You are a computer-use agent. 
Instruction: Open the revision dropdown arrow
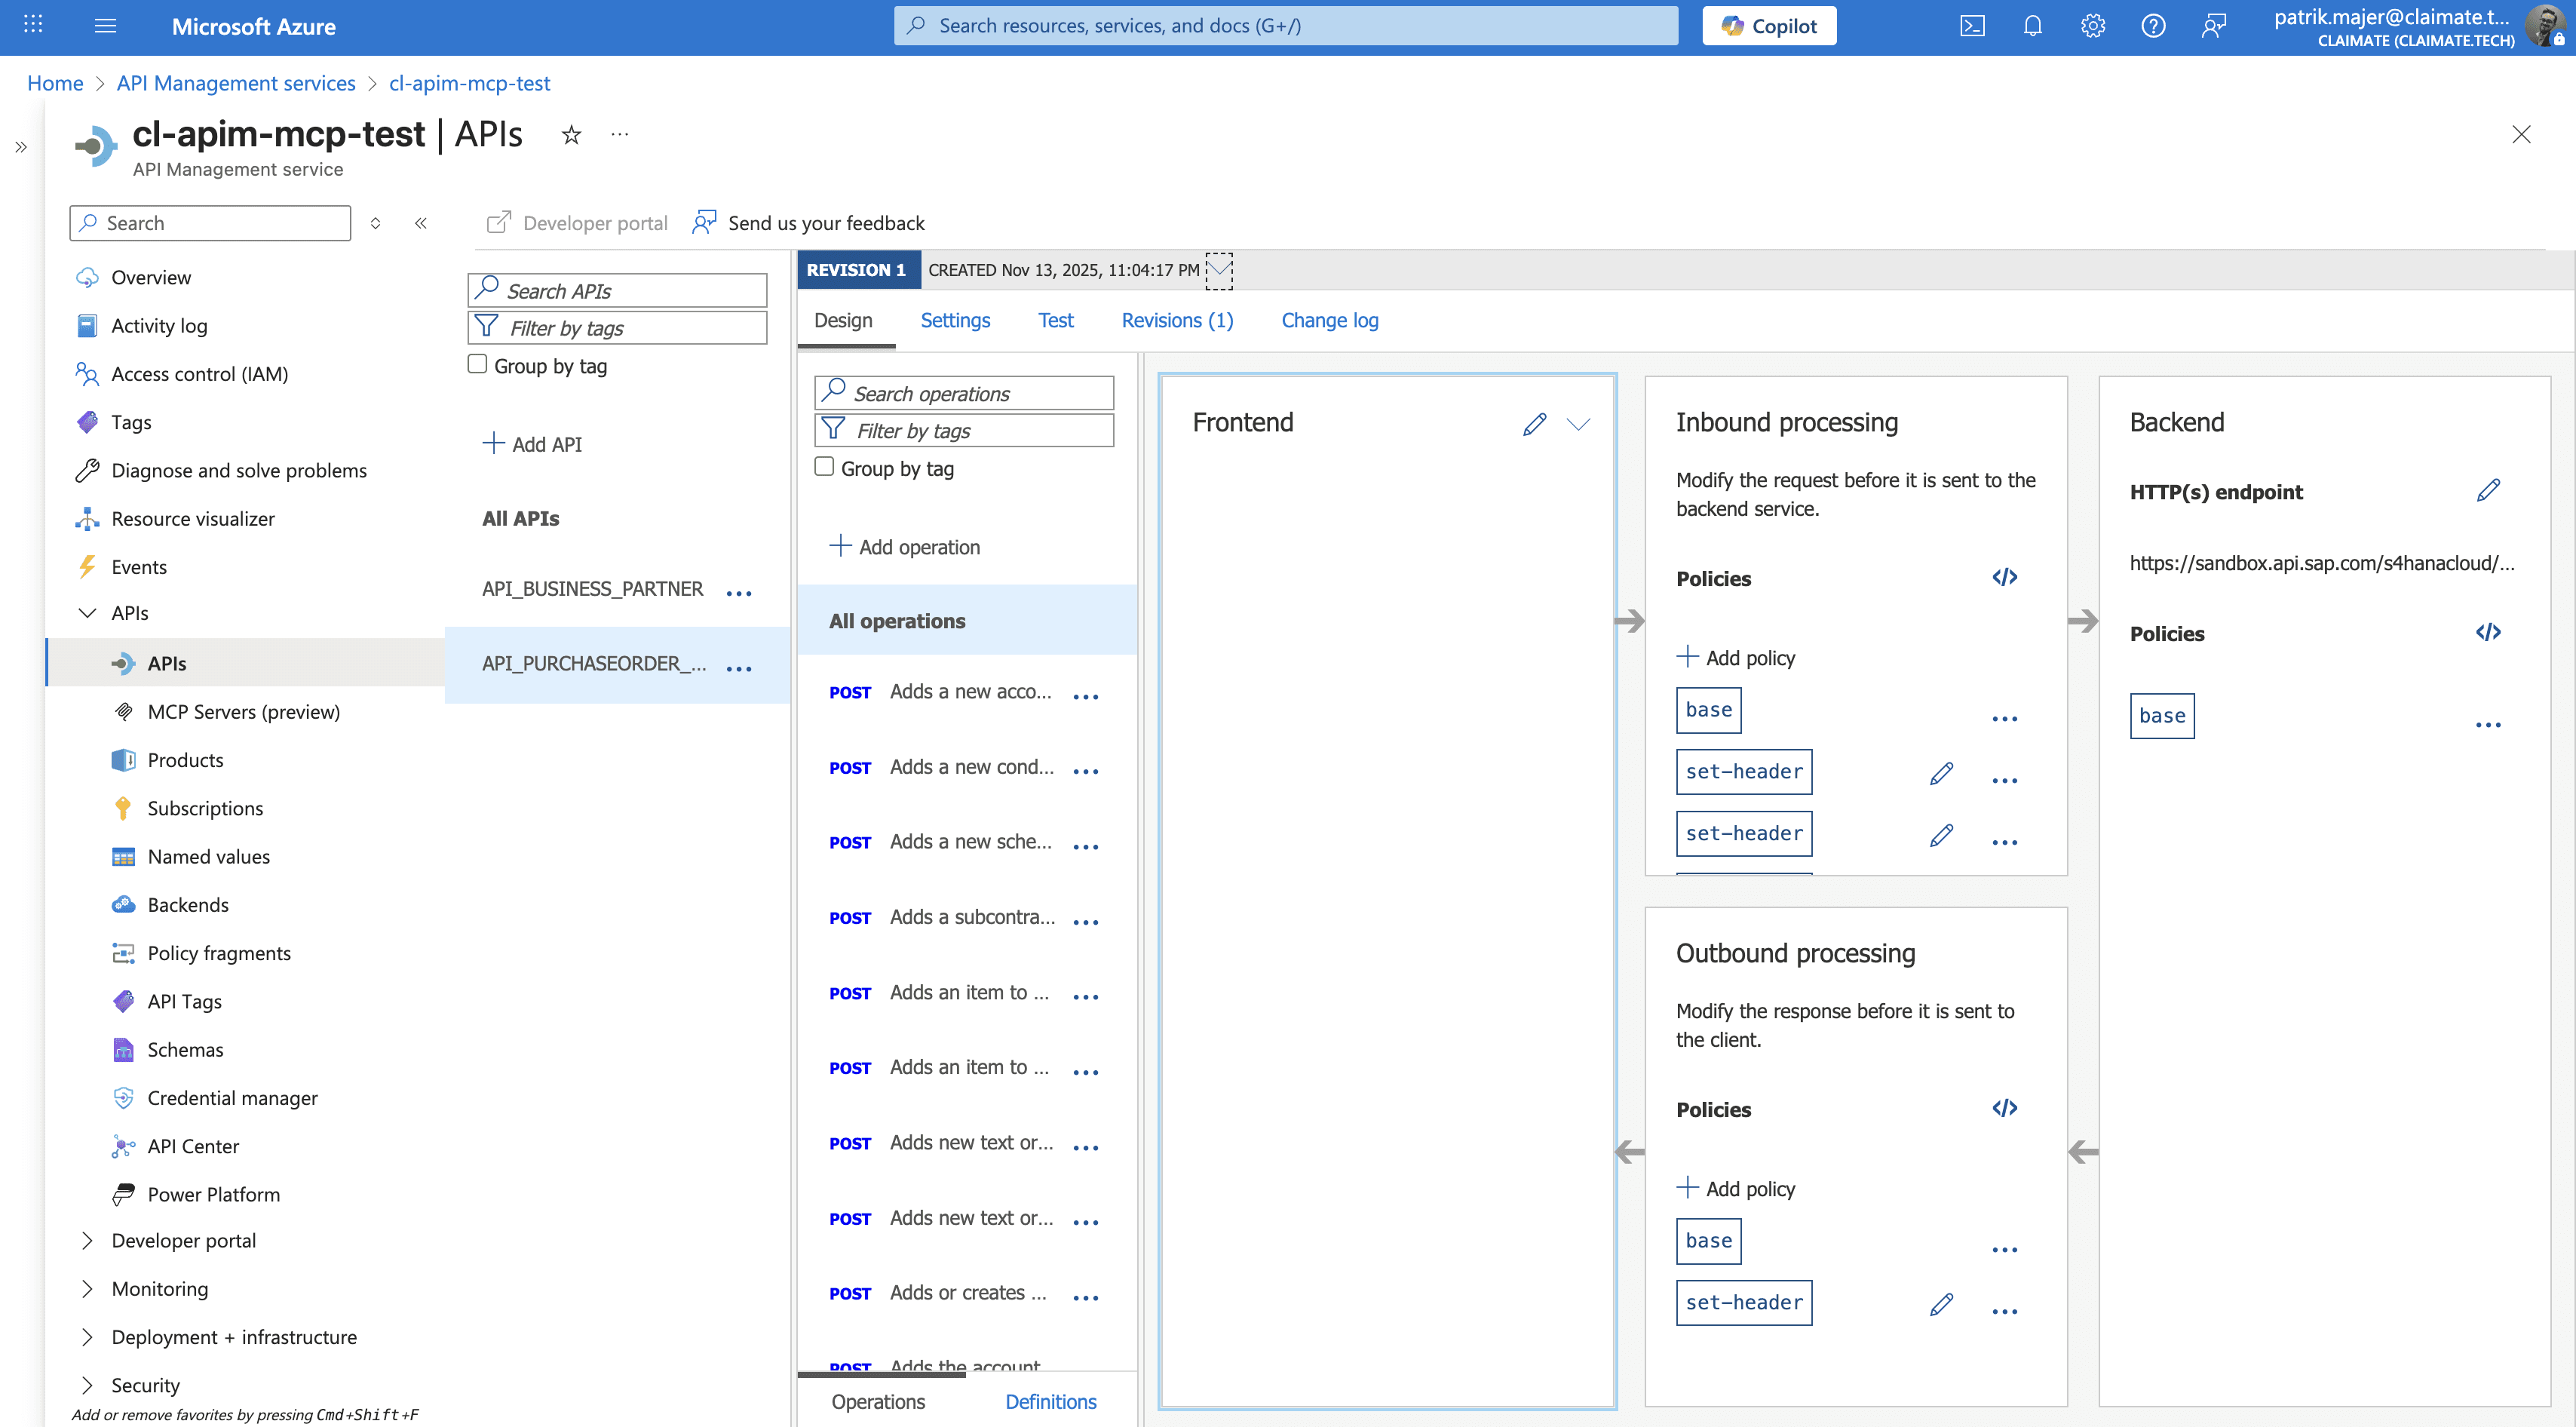pyautogui.click(x=1219, y=270)
